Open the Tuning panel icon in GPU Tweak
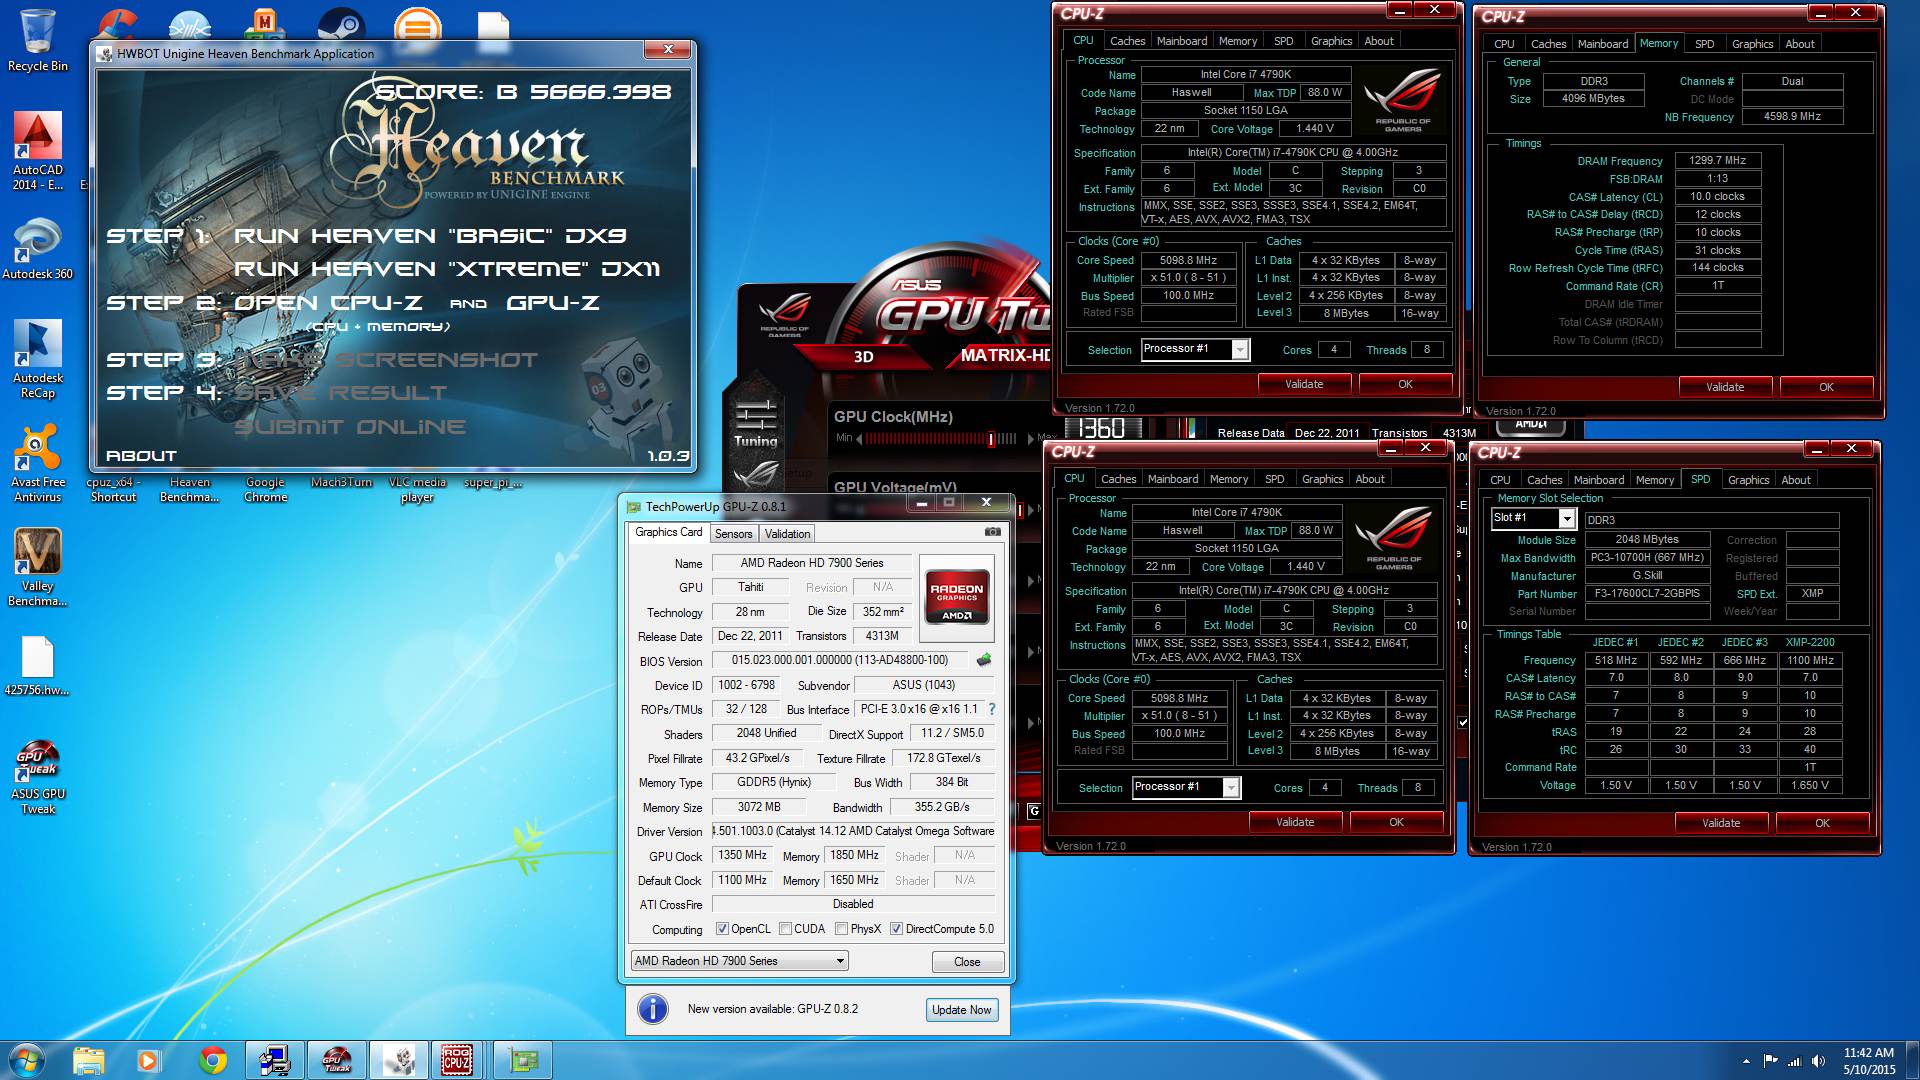The height and width of the screenshot is (1080, 1920). pos(755,422)
